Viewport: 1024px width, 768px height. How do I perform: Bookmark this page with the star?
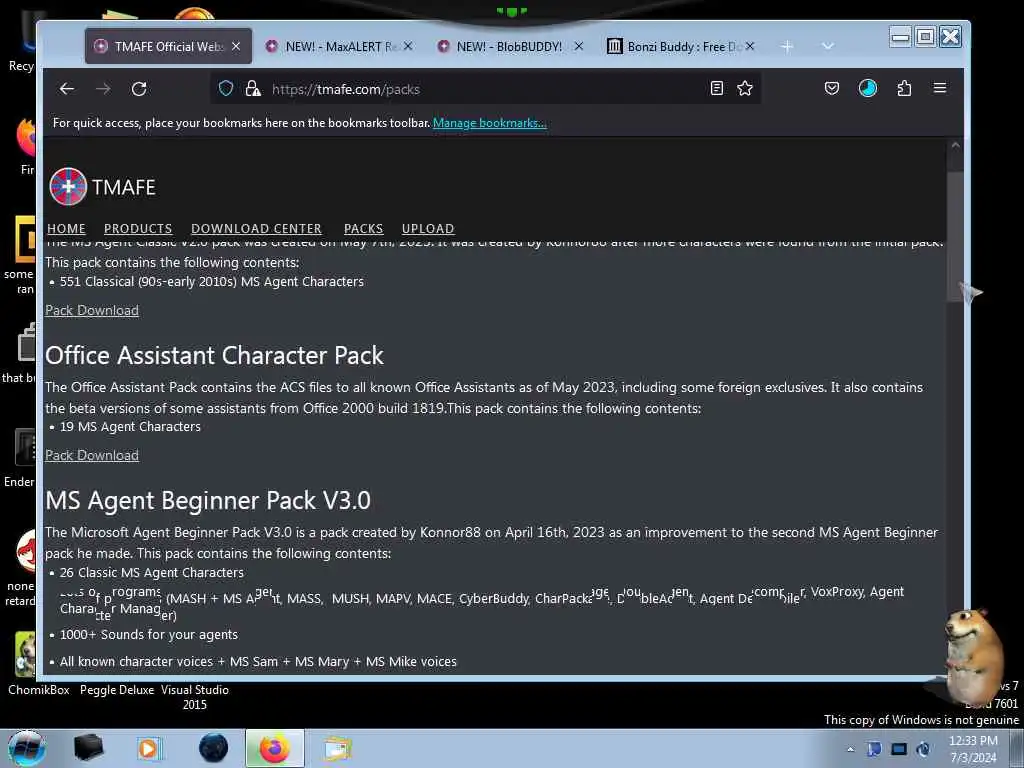pos(744,88)
